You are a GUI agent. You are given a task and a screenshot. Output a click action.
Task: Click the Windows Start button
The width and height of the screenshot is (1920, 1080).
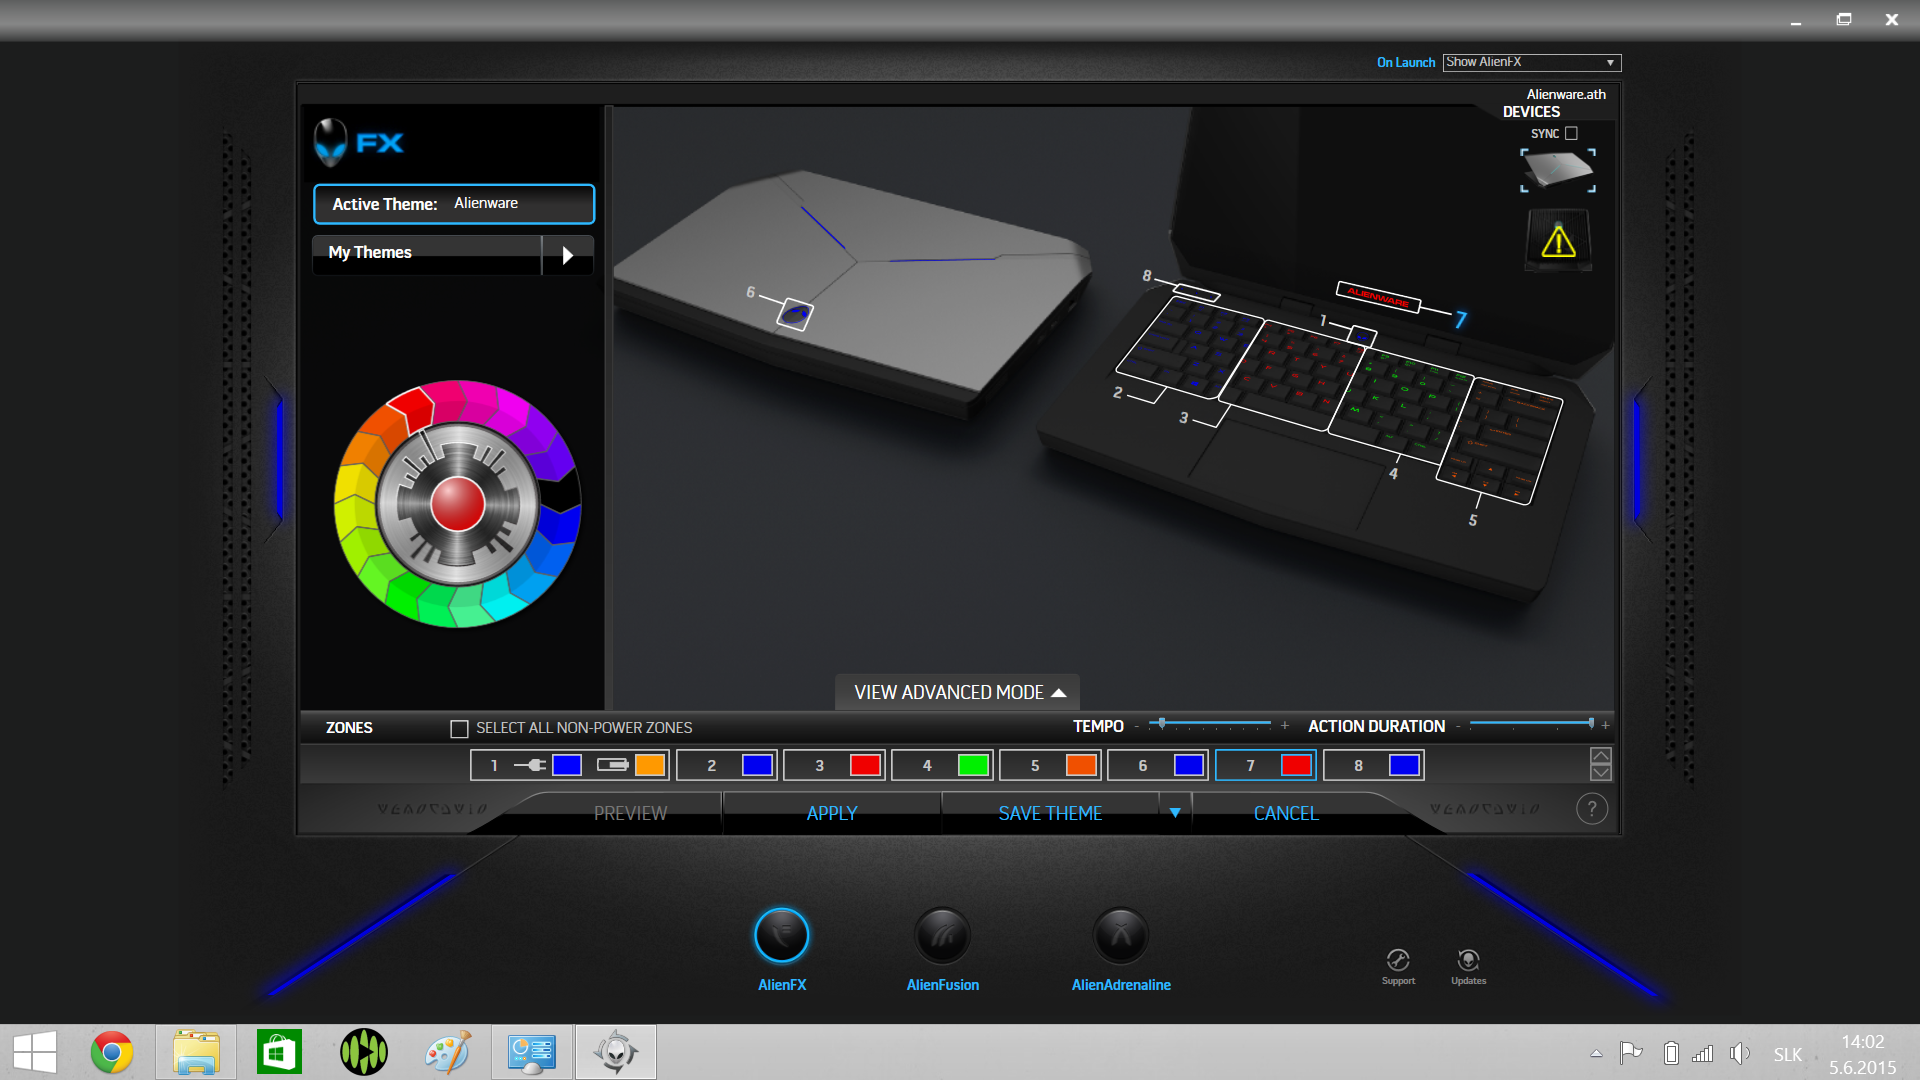coord(35,1052)
